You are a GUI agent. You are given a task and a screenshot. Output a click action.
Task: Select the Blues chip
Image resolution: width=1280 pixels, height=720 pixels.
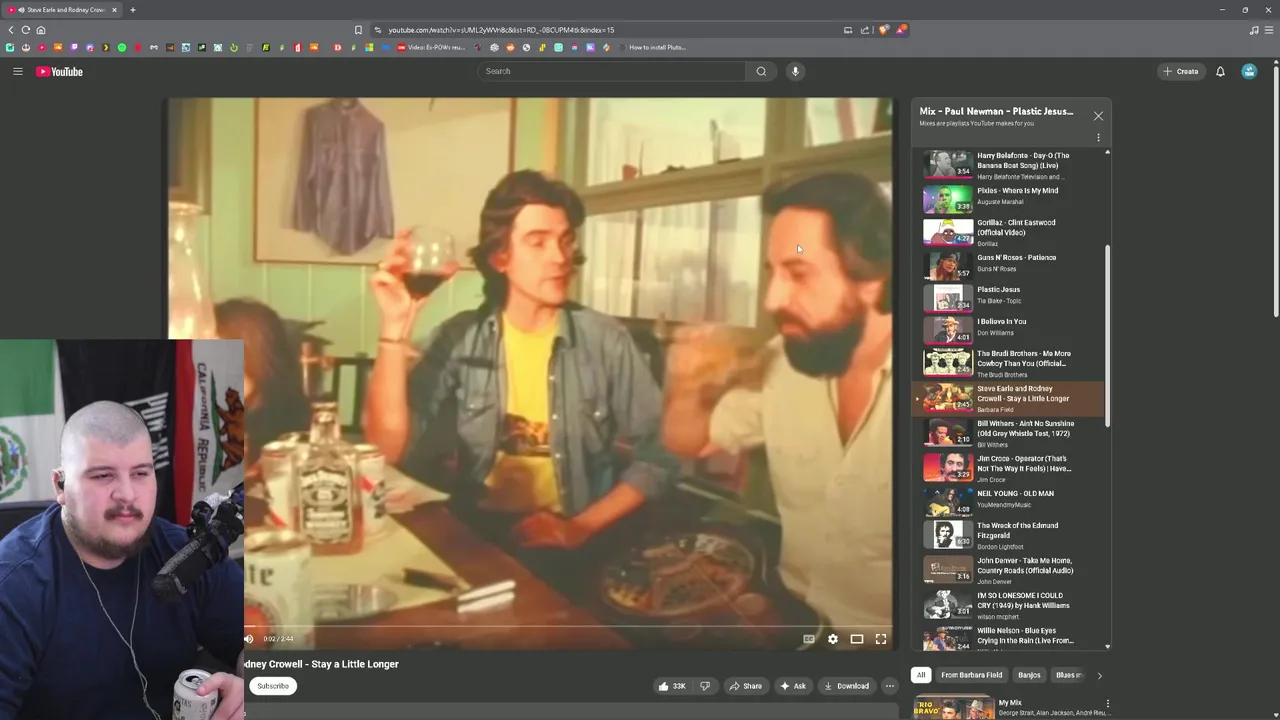pyautogui.click(x=1068, y=675)
